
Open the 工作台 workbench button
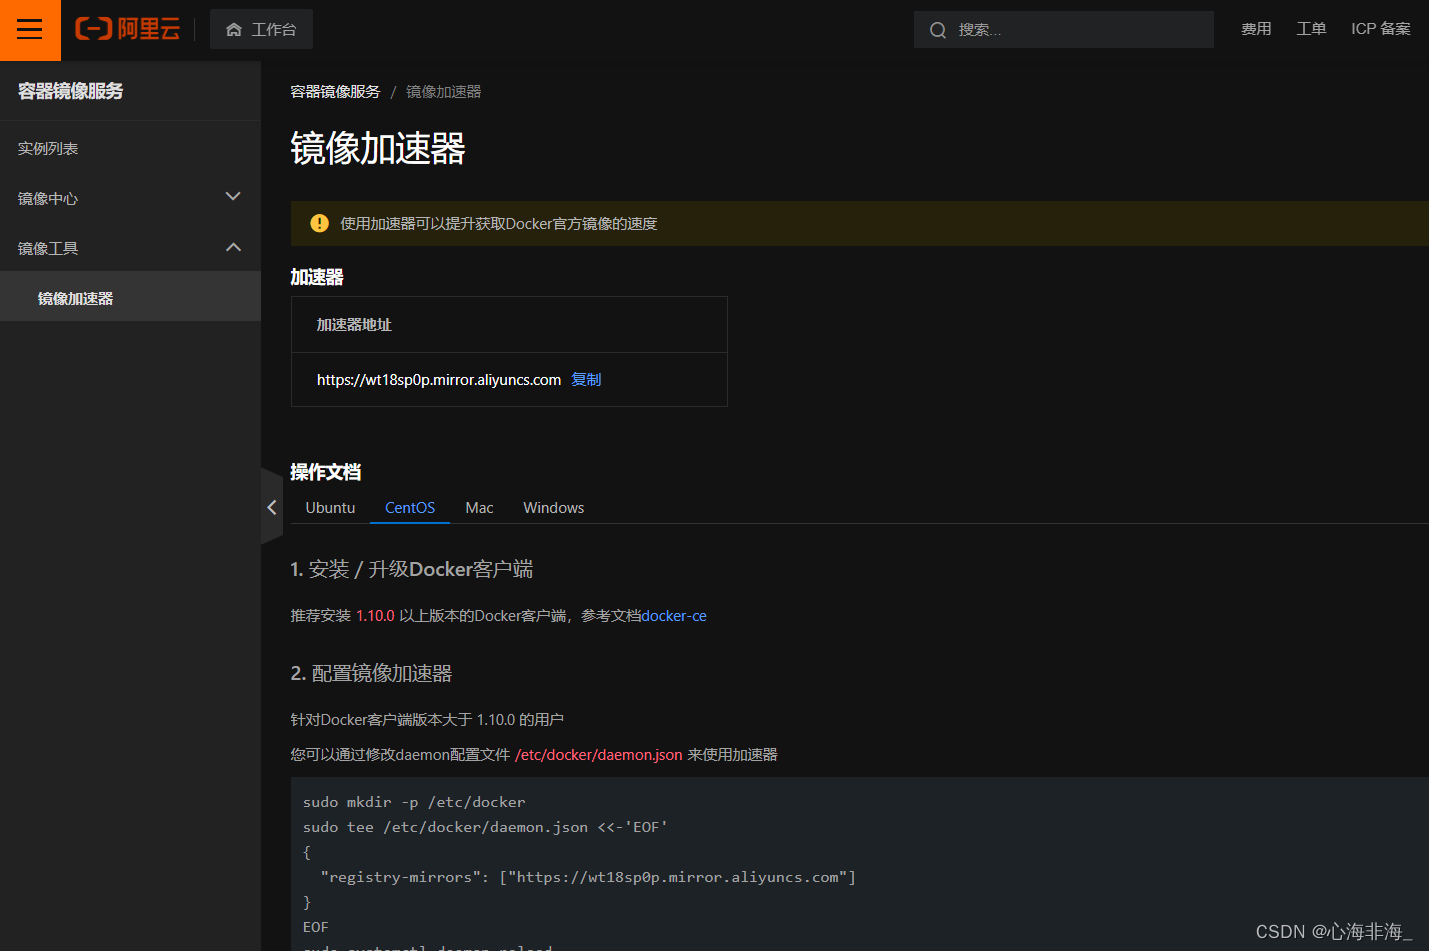tap(261, 30)
